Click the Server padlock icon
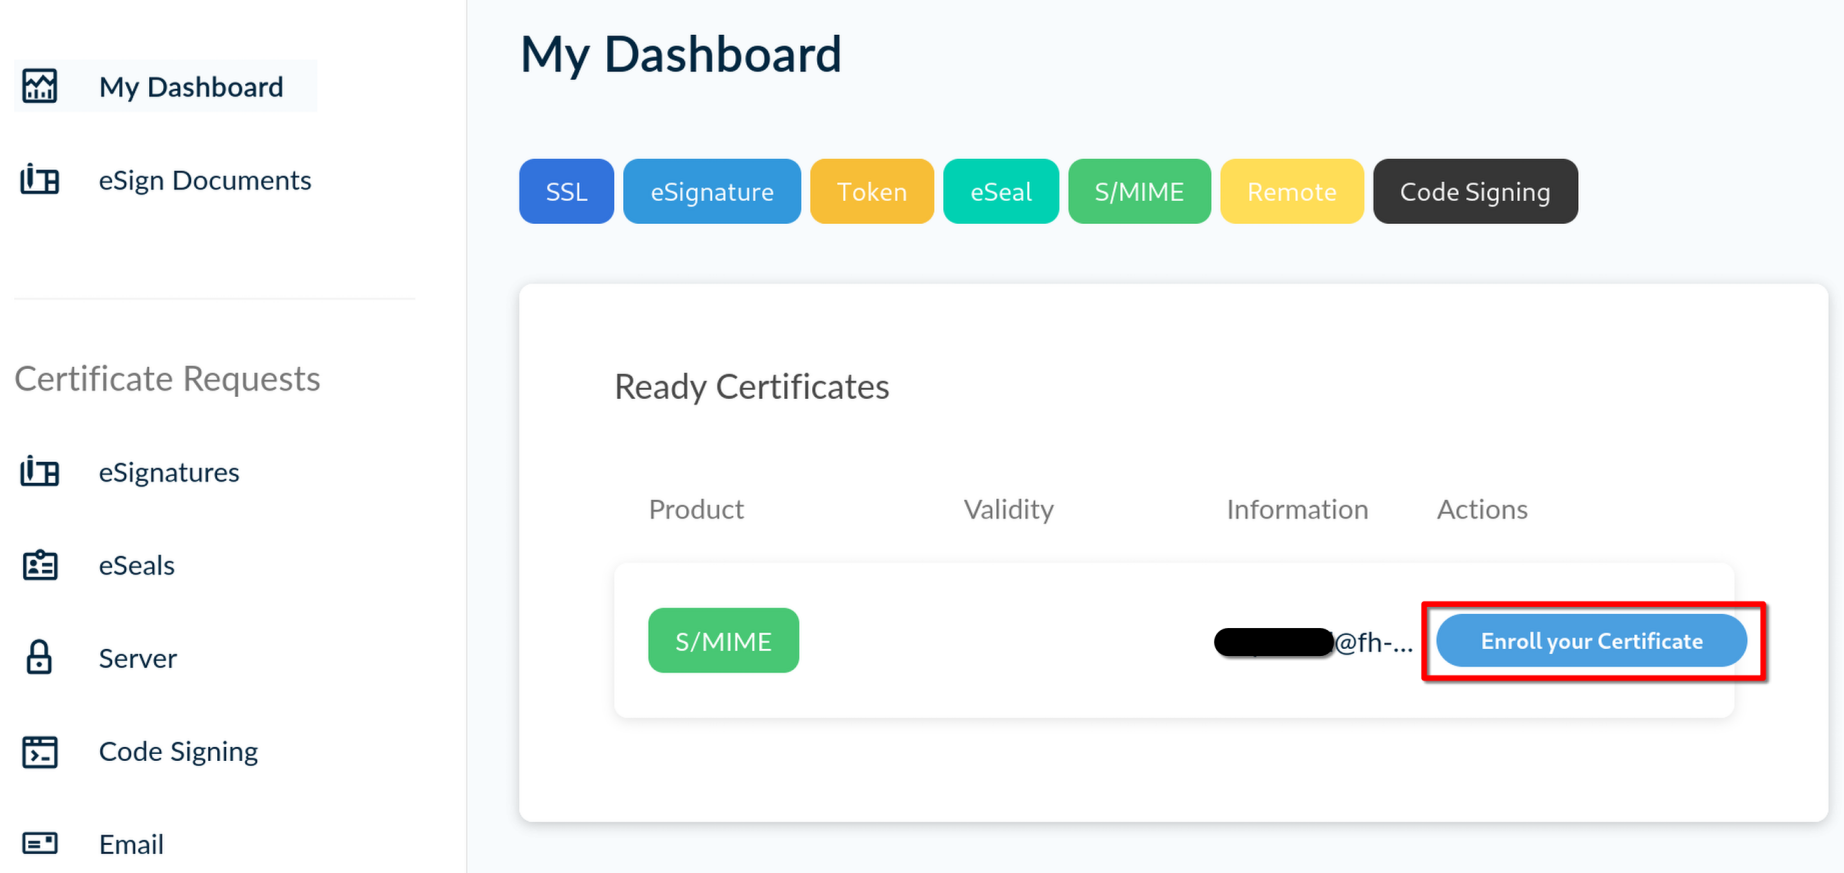The height and width of the screenshot is (873, 1844). click(x=40, y=658)
